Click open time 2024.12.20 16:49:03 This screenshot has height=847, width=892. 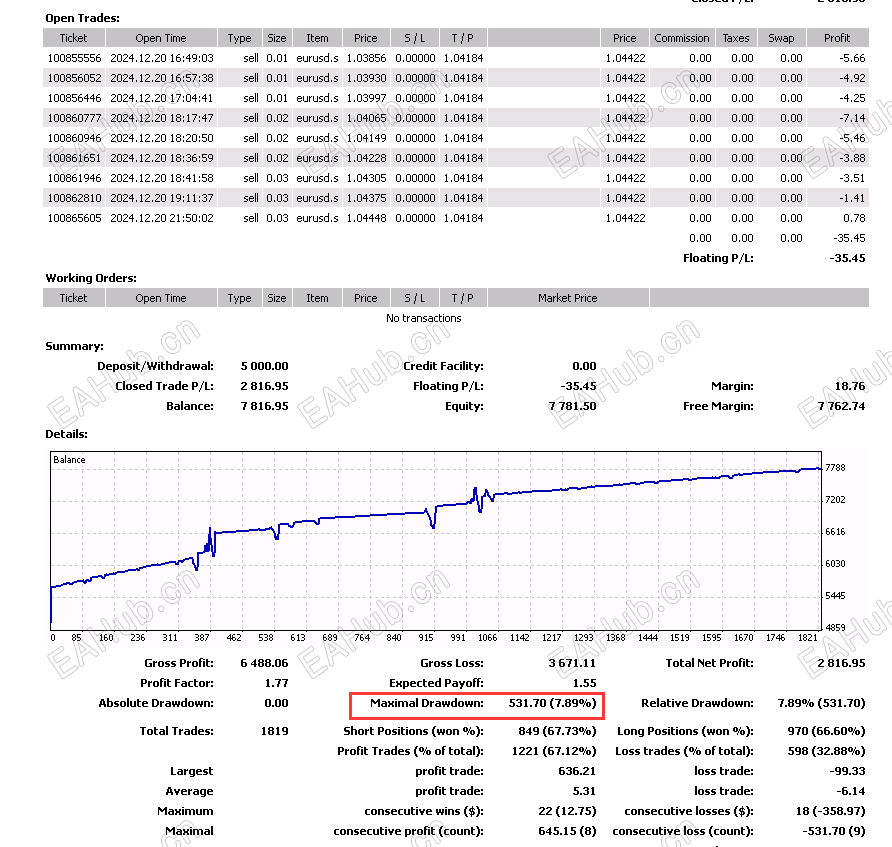(x=162, y=58)
